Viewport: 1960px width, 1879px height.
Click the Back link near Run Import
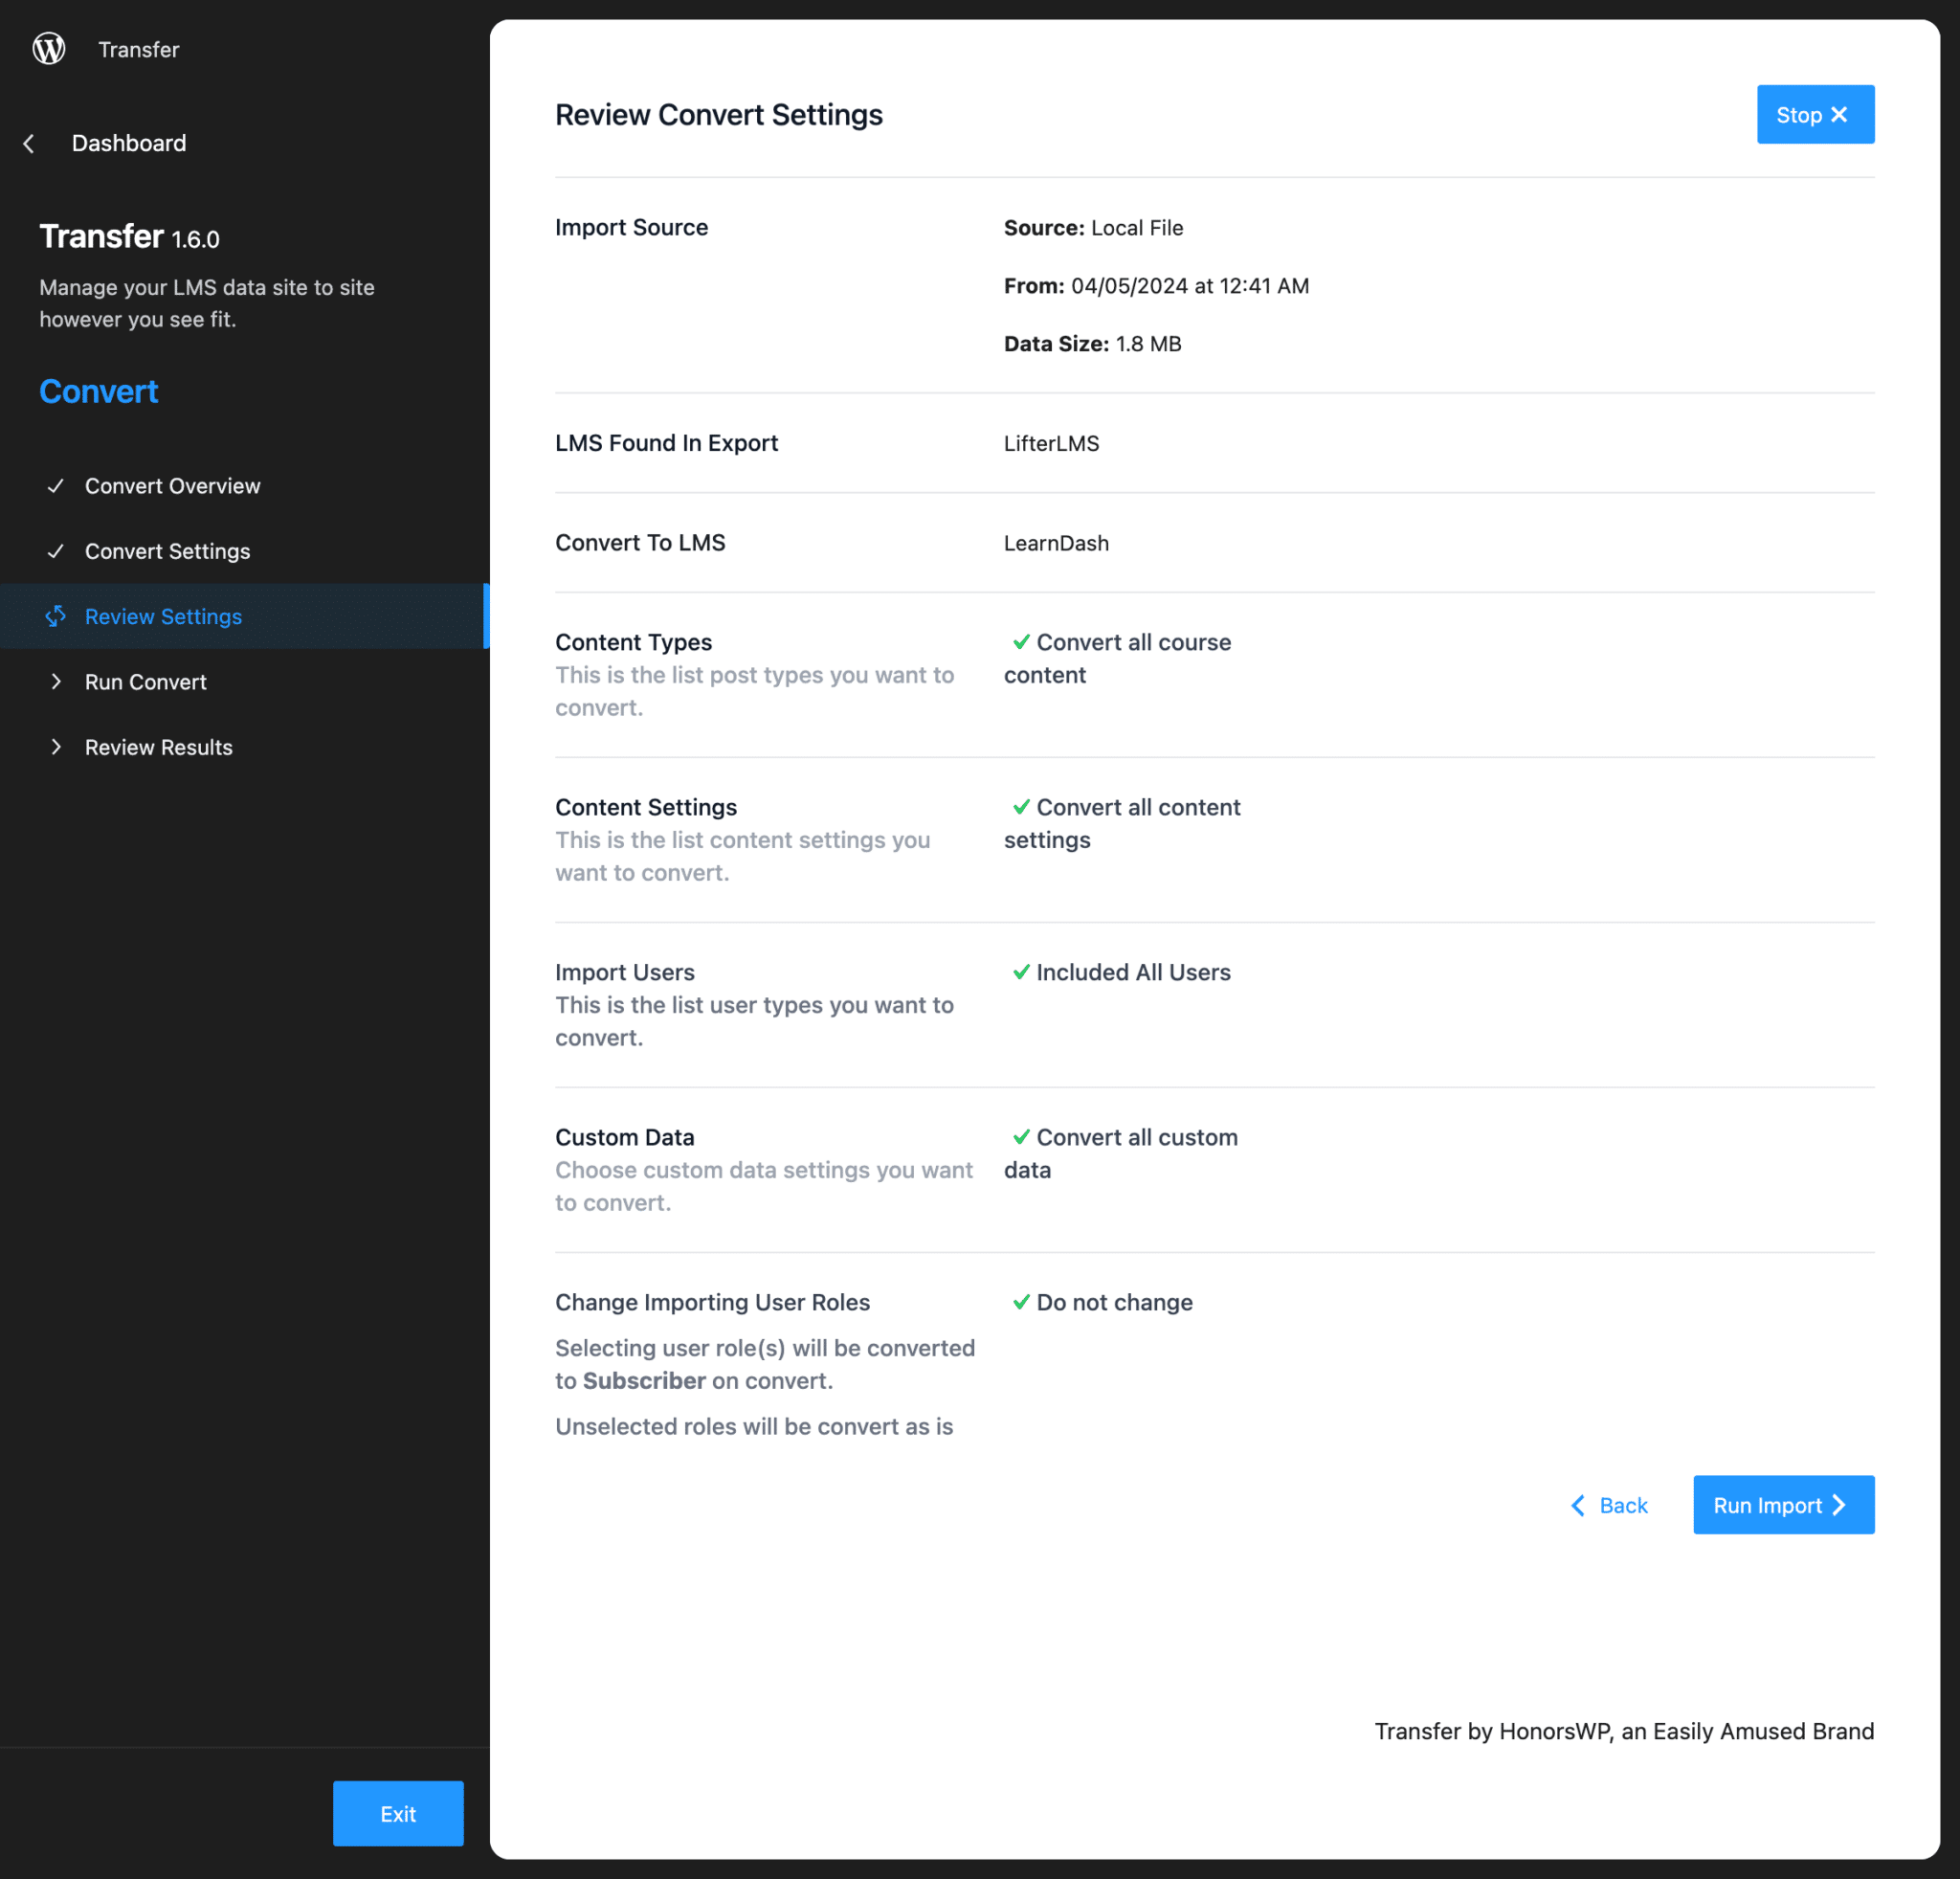[1622, 1505]
